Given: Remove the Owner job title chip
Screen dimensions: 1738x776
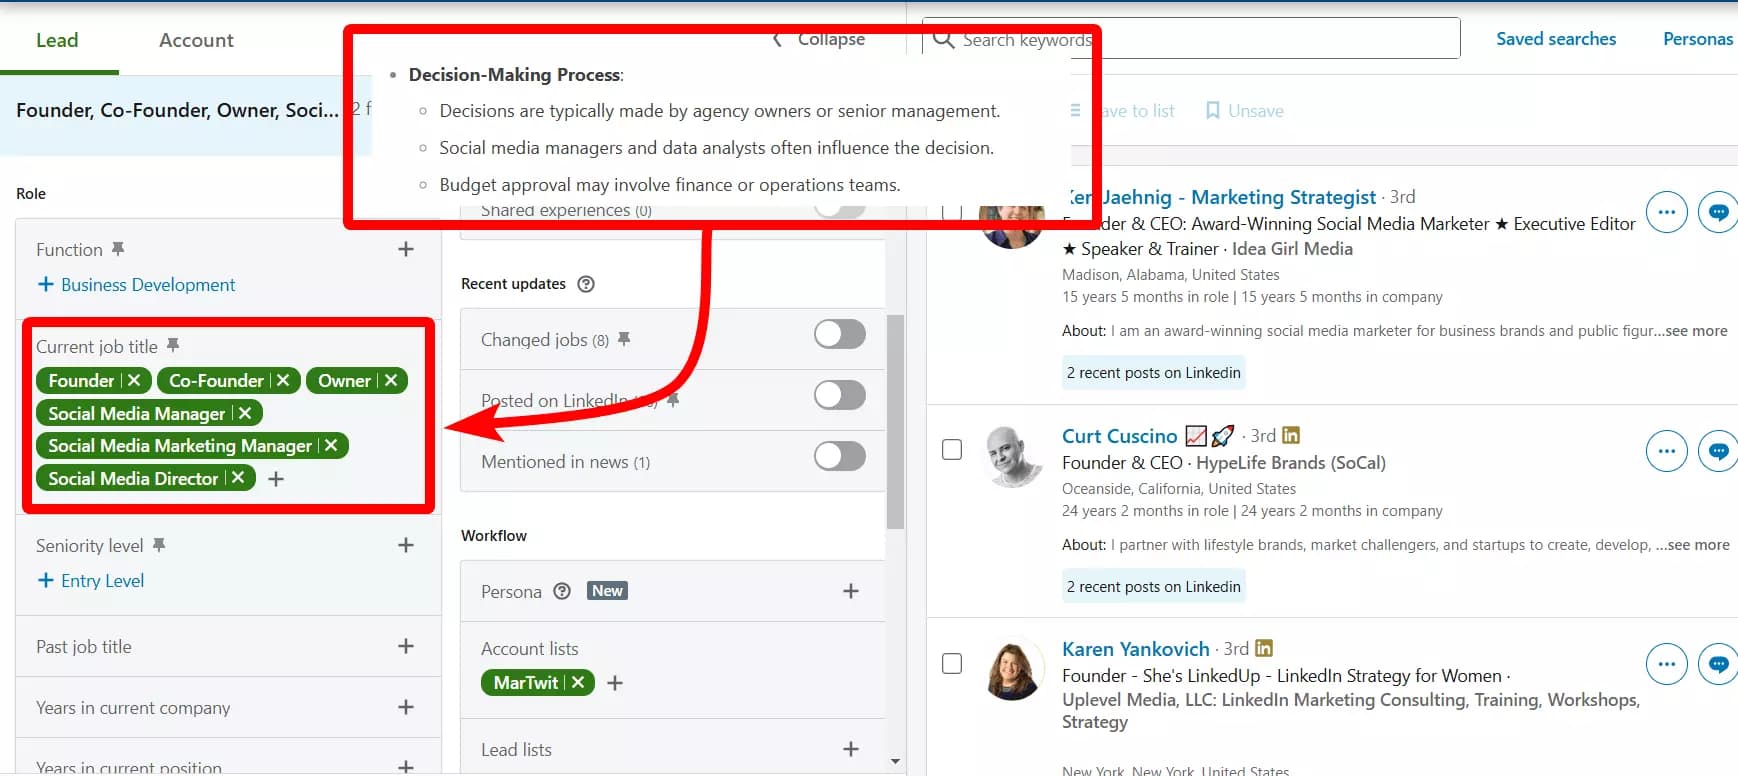Looking at the screenshot, I should click(x=391, y=381).
